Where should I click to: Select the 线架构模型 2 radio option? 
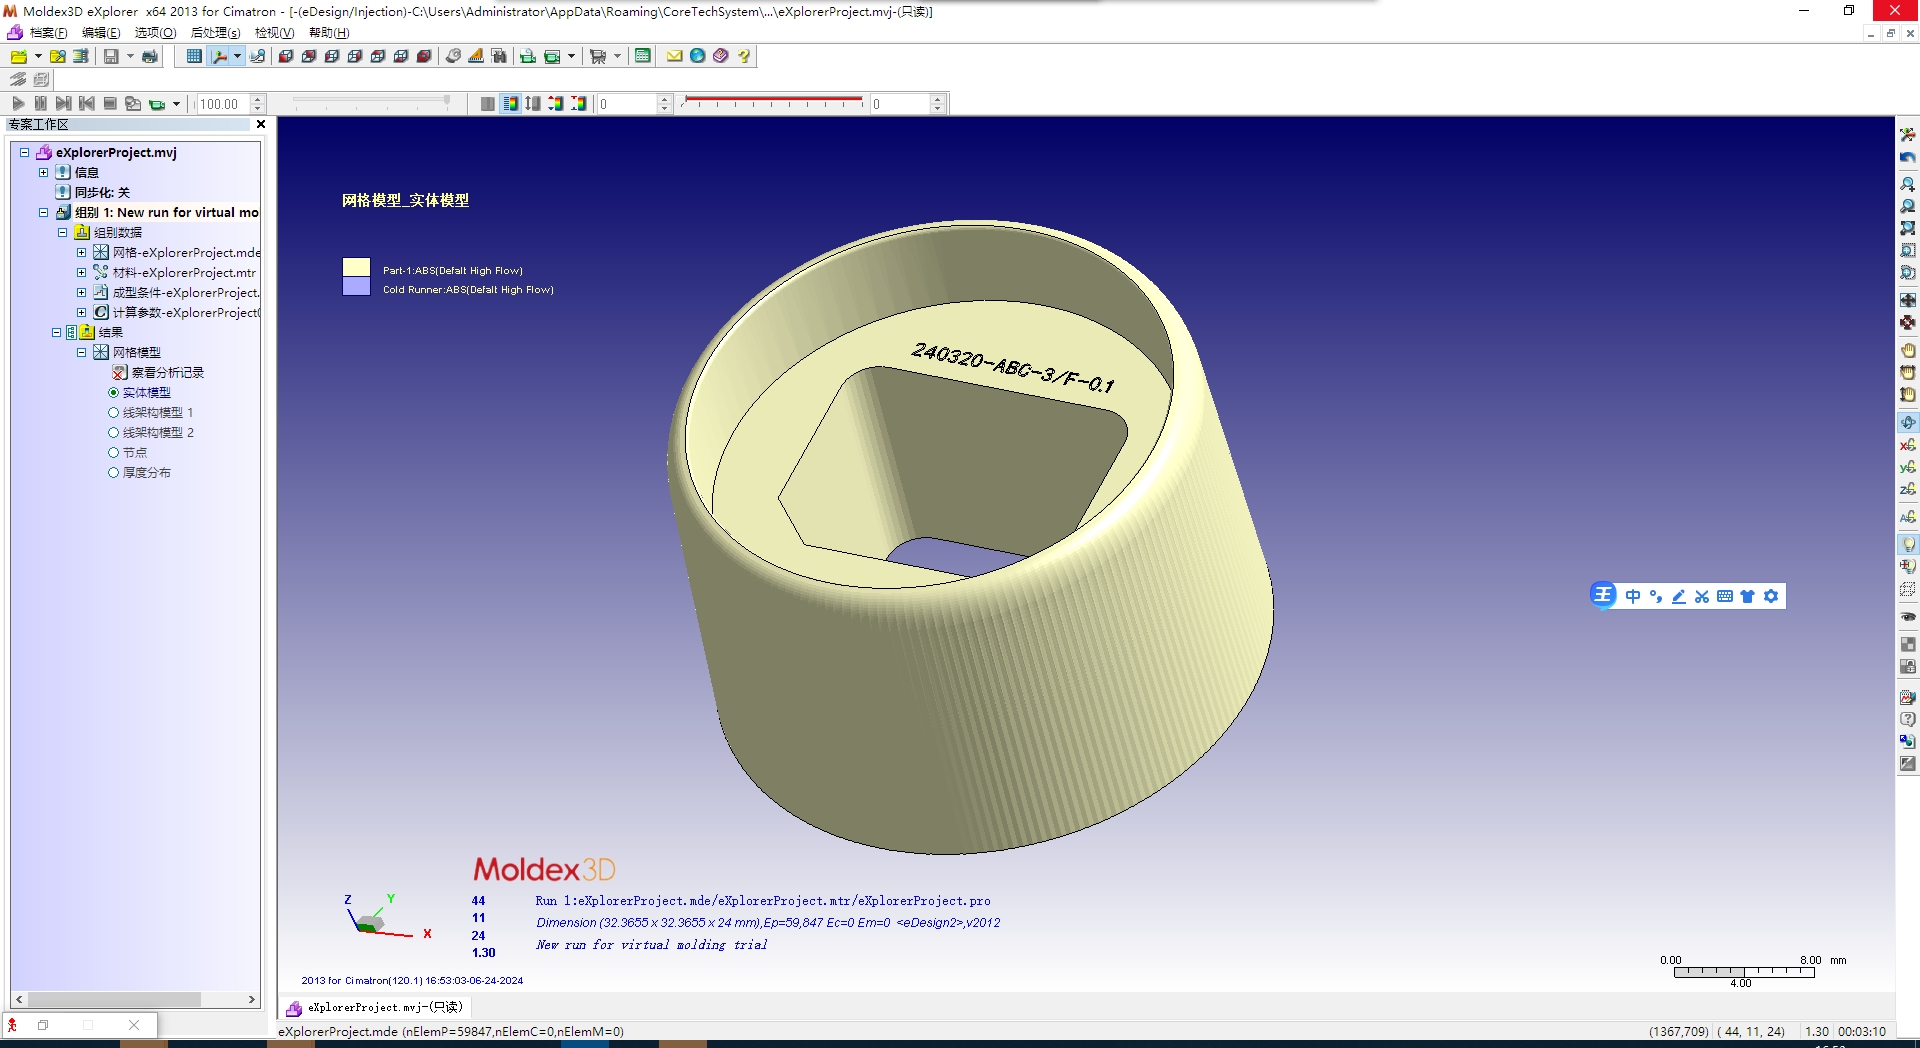point(114,433)
